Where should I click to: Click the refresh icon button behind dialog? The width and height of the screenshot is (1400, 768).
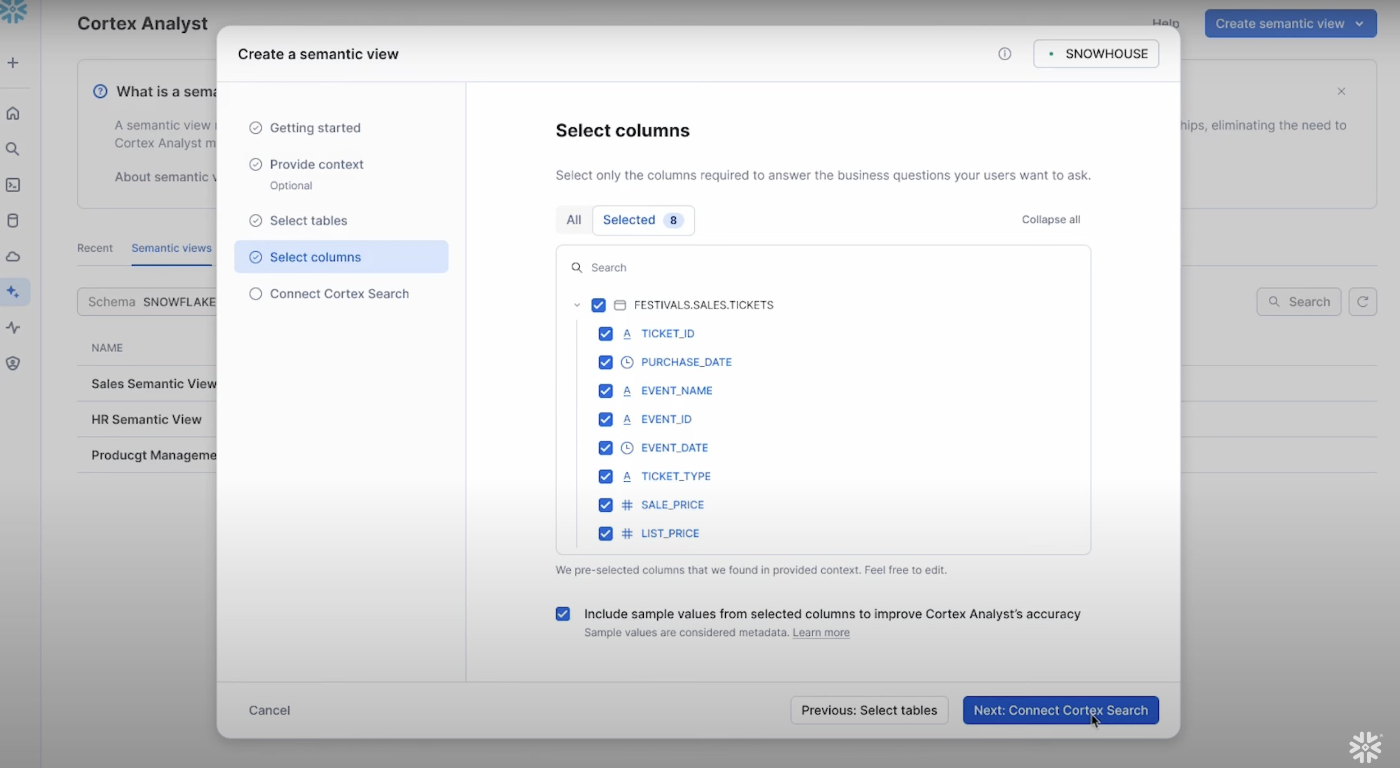(1363, 301)
